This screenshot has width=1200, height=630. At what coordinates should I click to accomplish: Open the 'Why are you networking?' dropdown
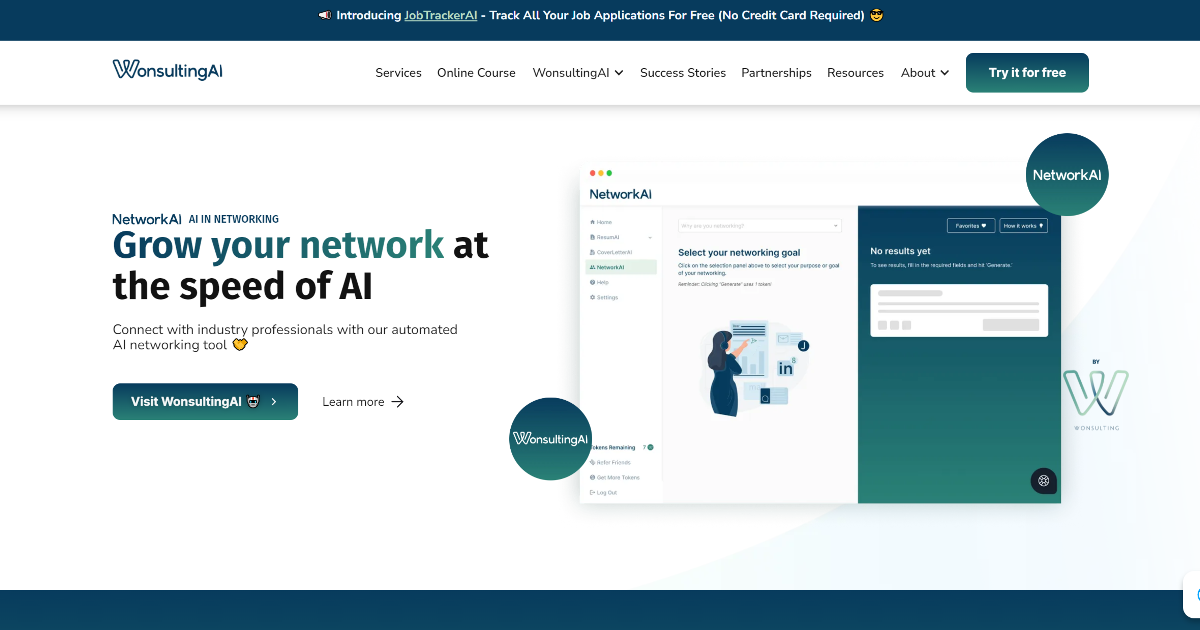point(759,225)
